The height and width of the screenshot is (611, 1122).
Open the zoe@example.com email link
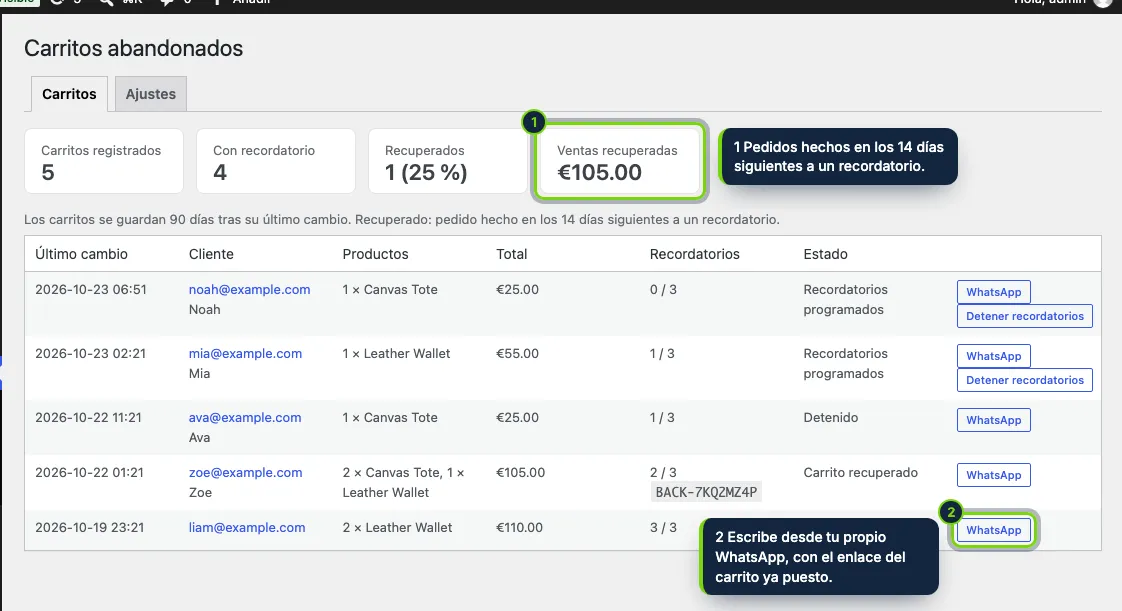pyautogui.click(x=245, y=472)
